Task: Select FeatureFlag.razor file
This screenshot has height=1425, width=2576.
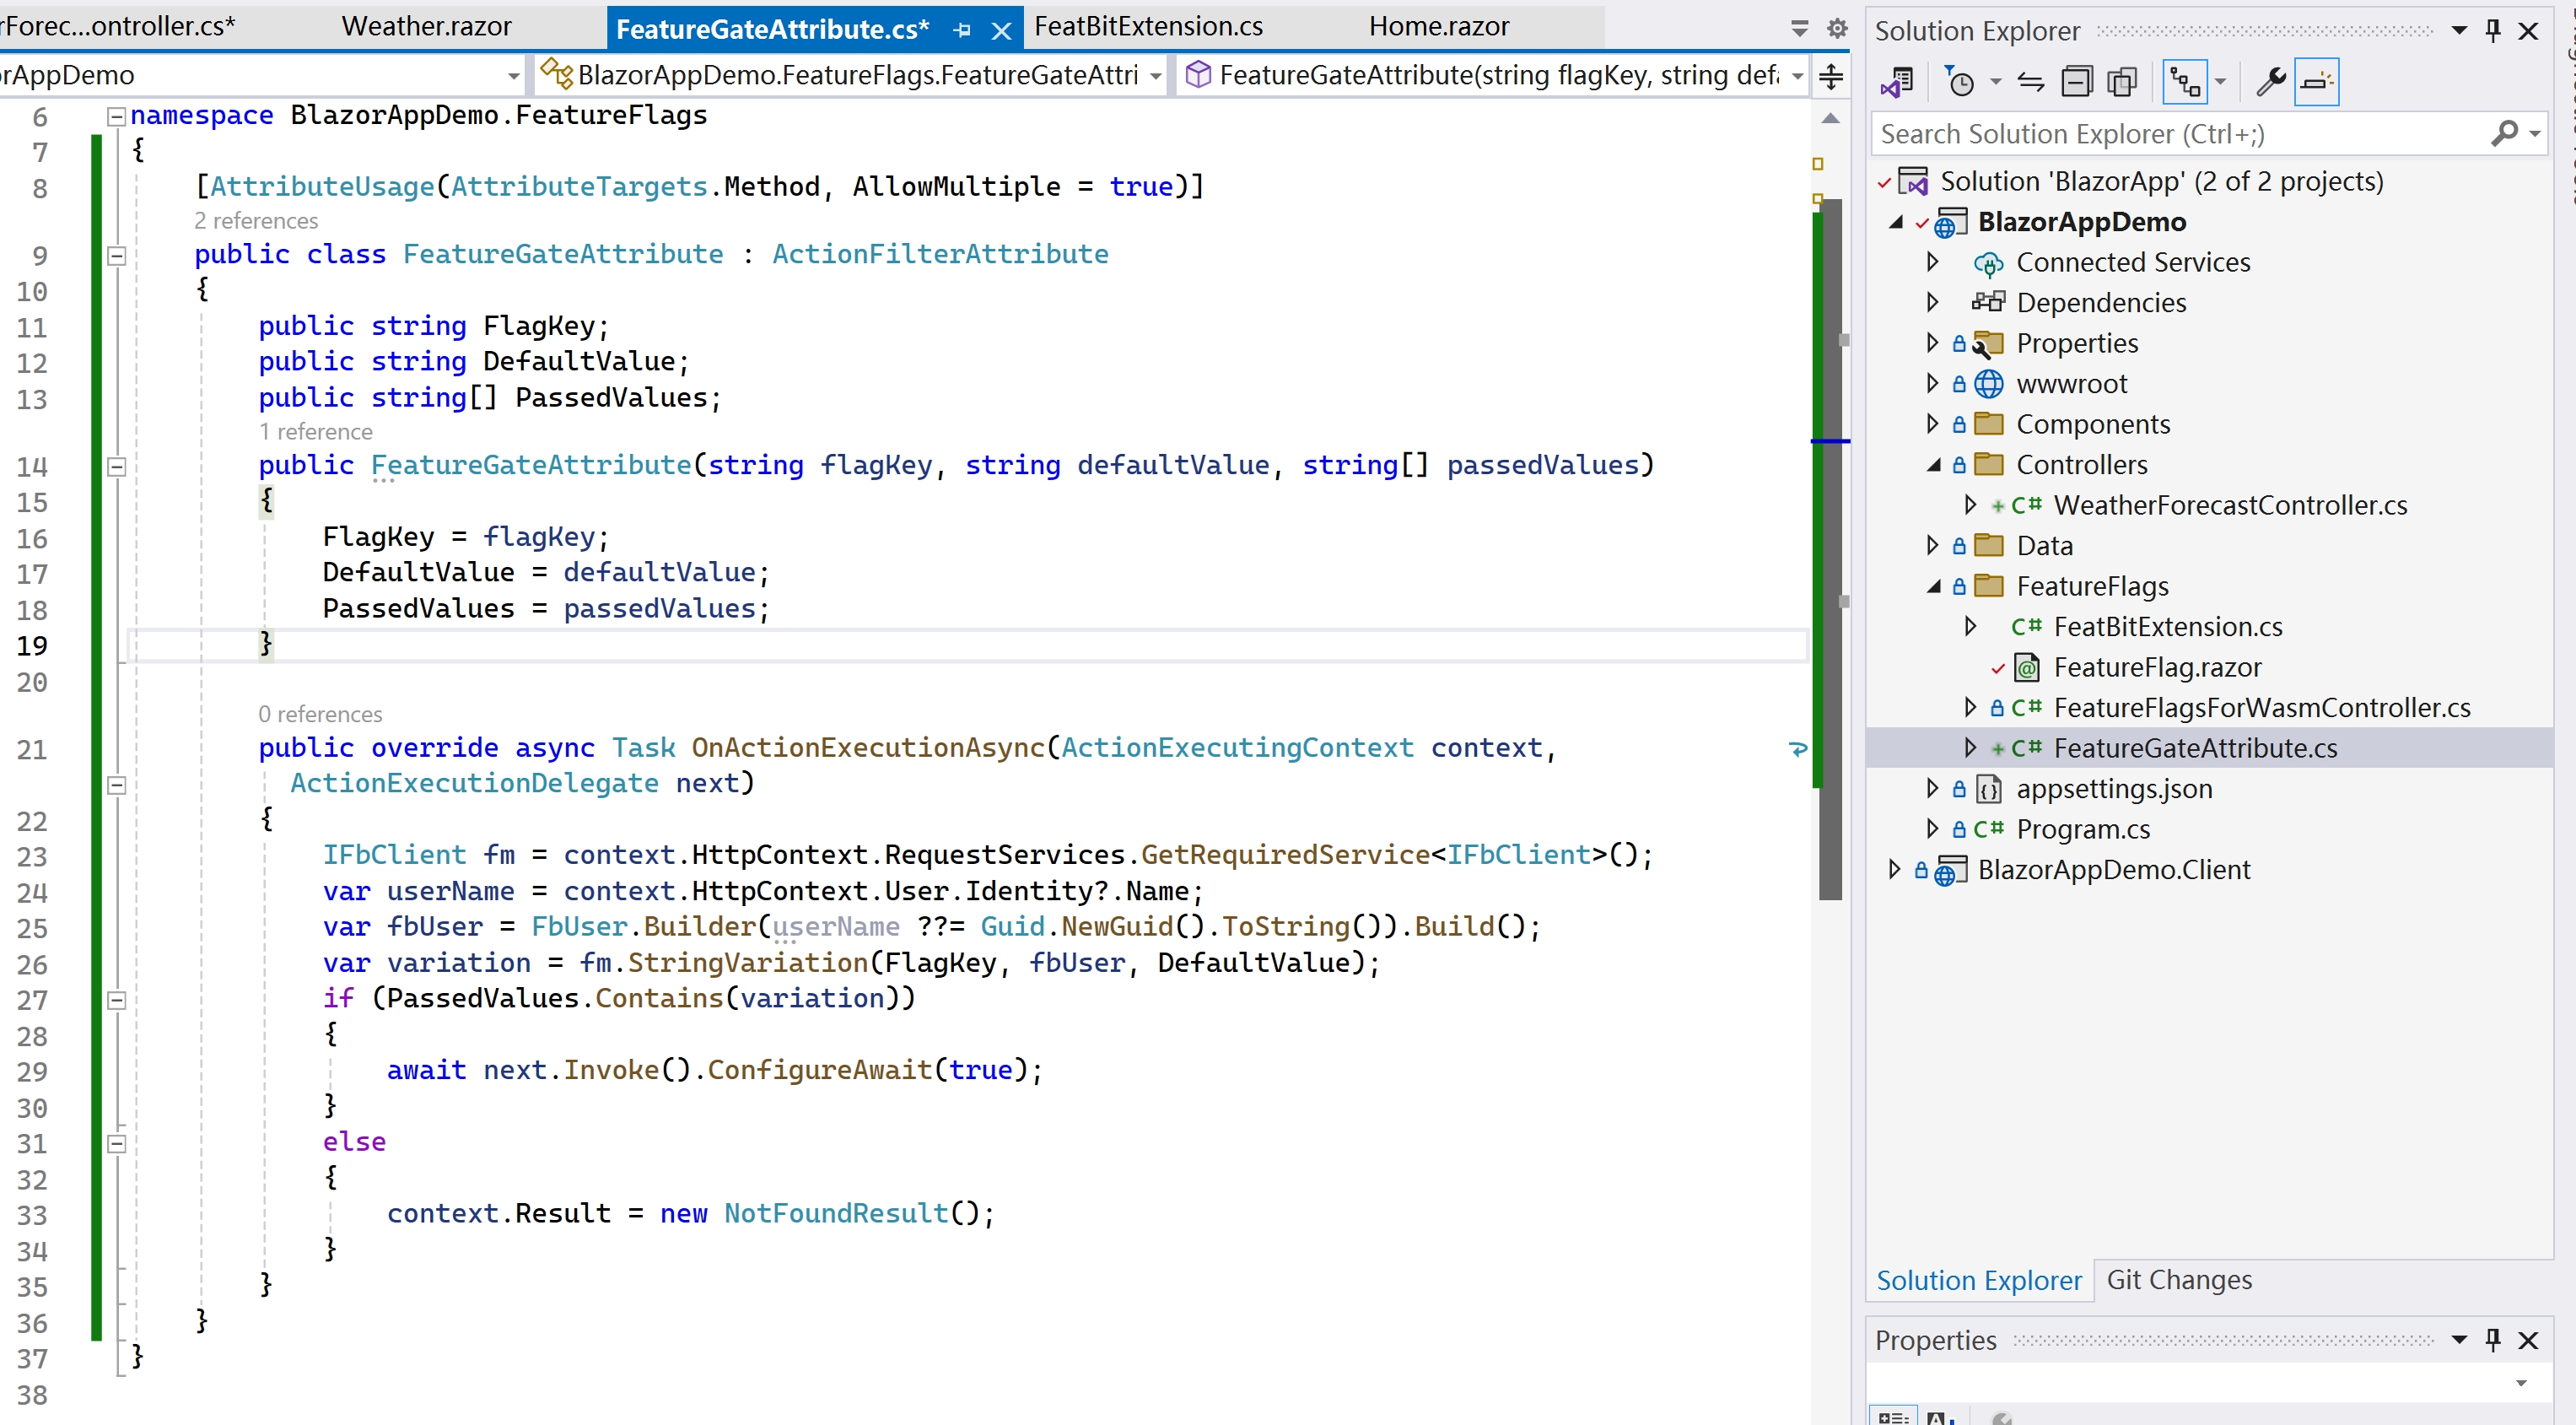Action: coord(2156,667)
